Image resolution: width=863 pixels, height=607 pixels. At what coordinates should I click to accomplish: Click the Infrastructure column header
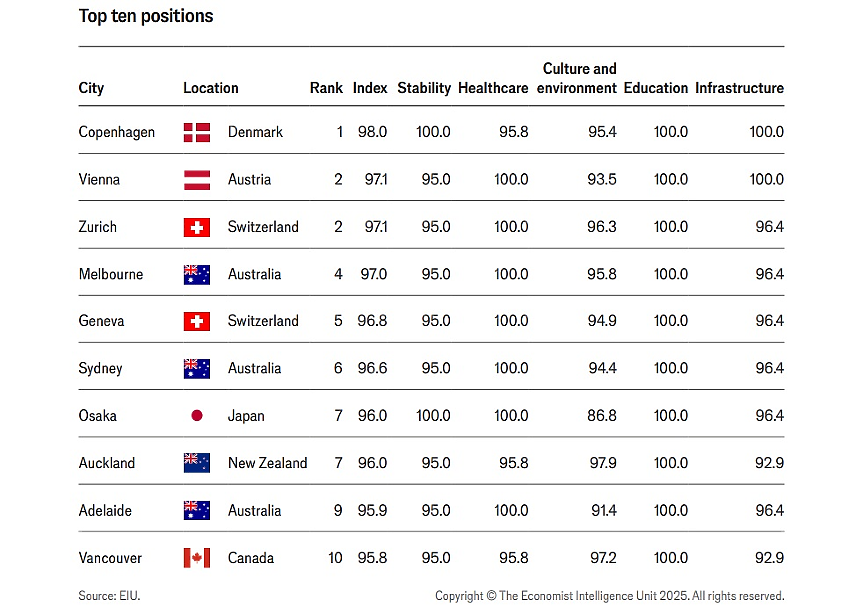739,88
